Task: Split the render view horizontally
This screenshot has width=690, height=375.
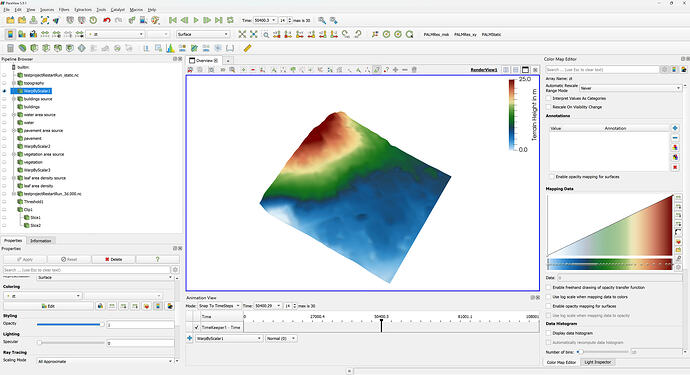Action: [x=506, y=70]
